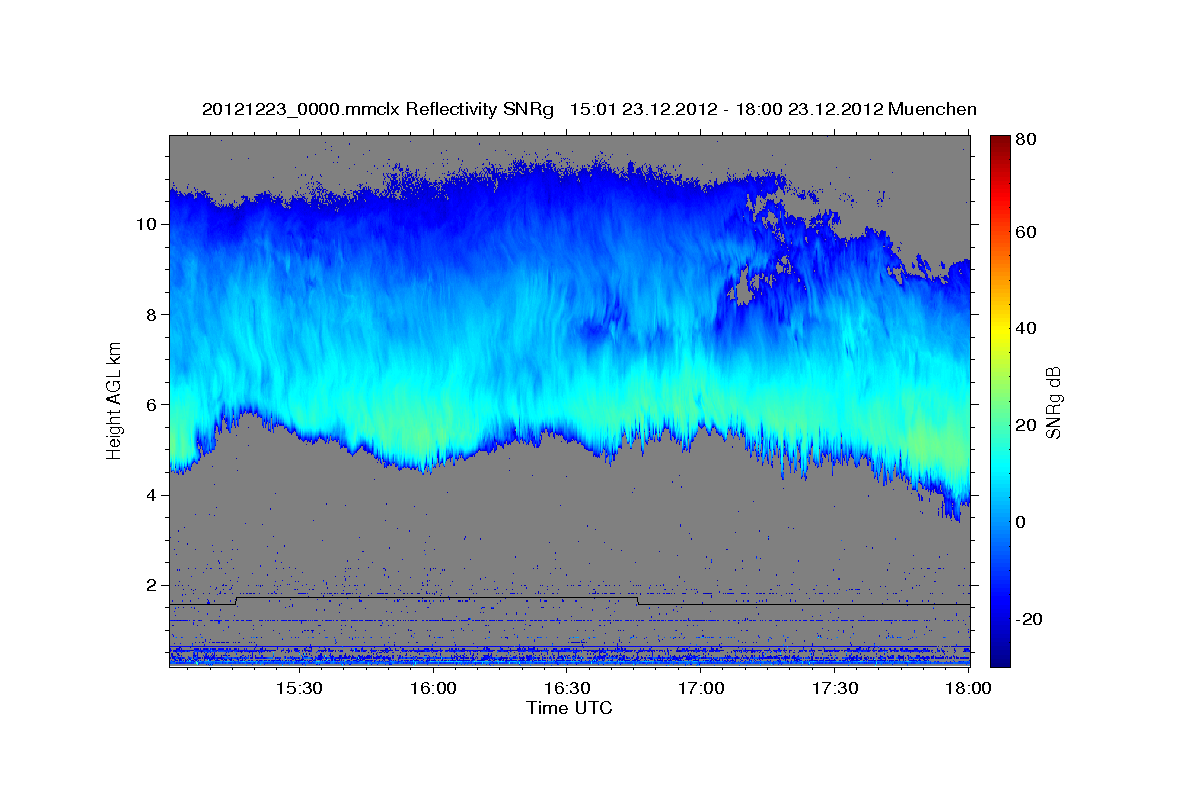Click the colorbar value 40
The image size is (1200, 800).
coord(1025,328)
